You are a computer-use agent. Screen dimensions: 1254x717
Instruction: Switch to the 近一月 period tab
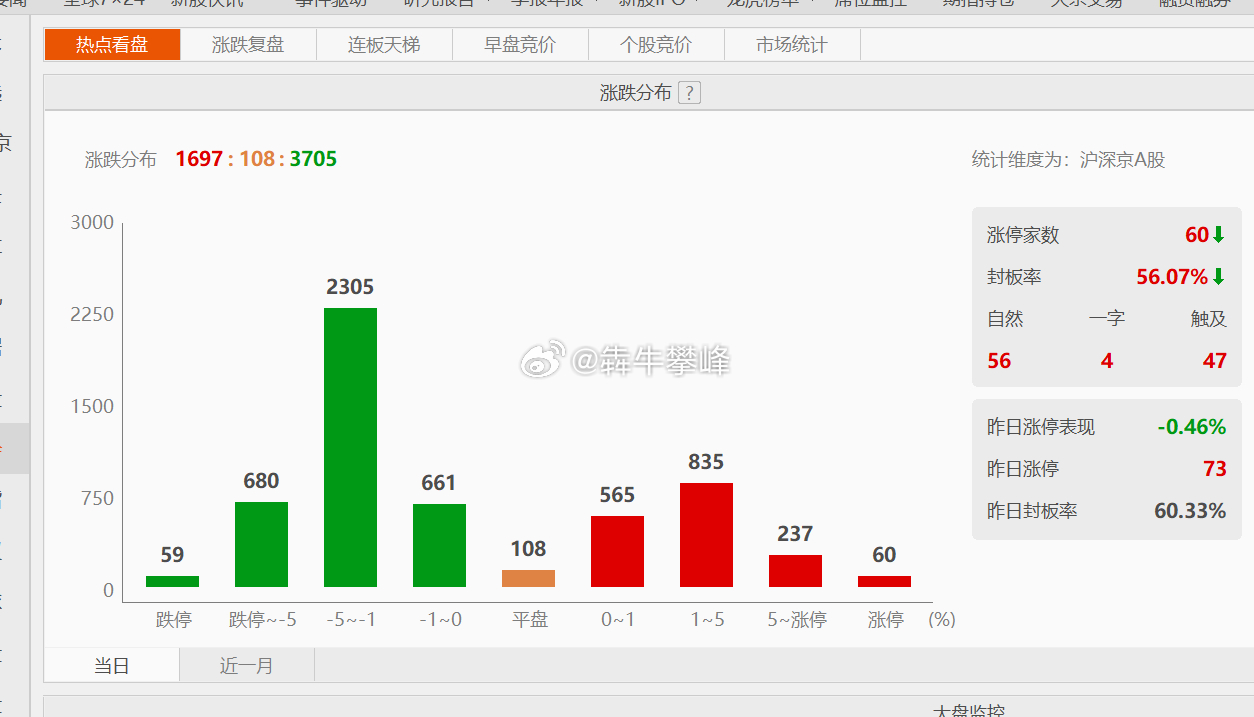(x=247, y=665)
